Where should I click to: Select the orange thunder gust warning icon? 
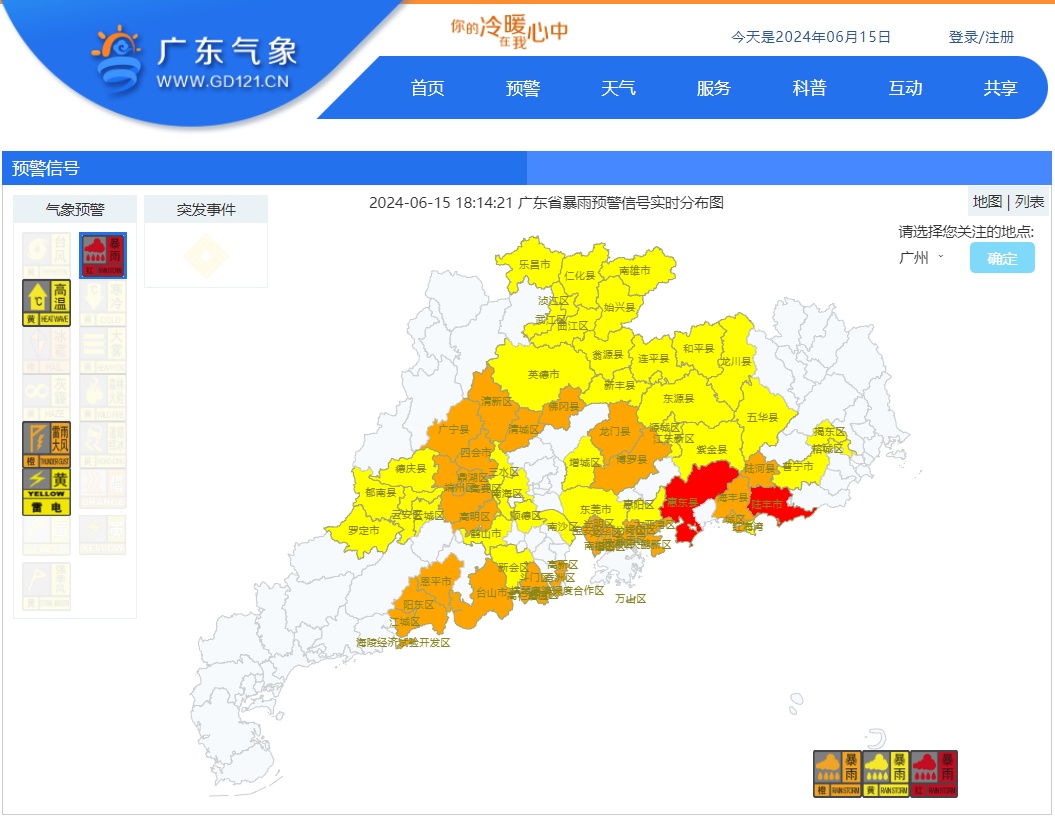[45, 443]
